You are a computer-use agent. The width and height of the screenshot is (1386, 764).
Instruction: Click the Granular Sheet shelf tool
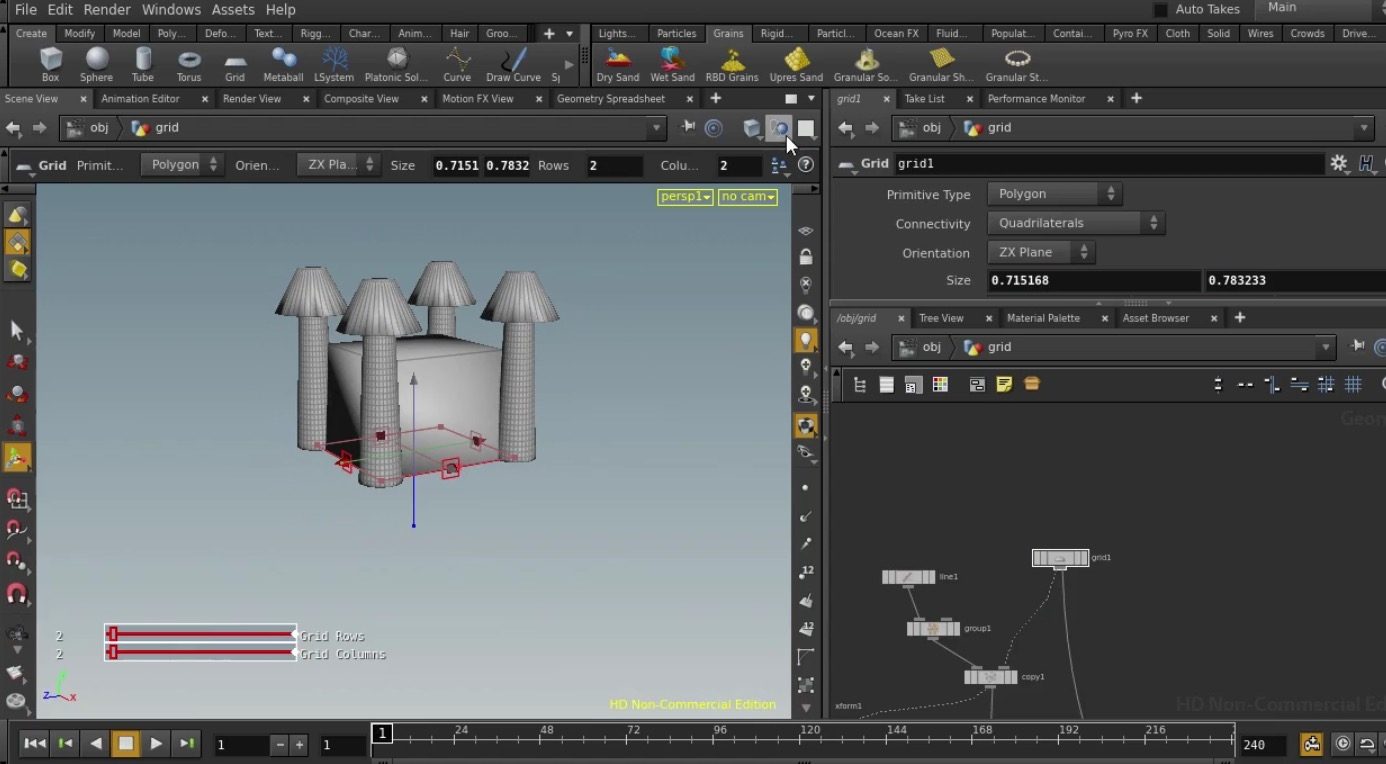[941, 64]
